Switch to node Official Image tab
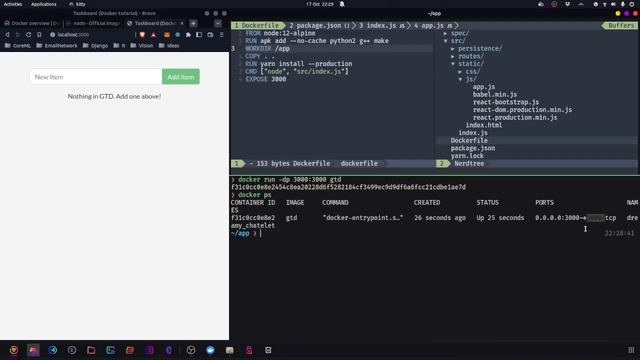The height and width of the screenshot is (360, 640). click(x=94, y=23)
